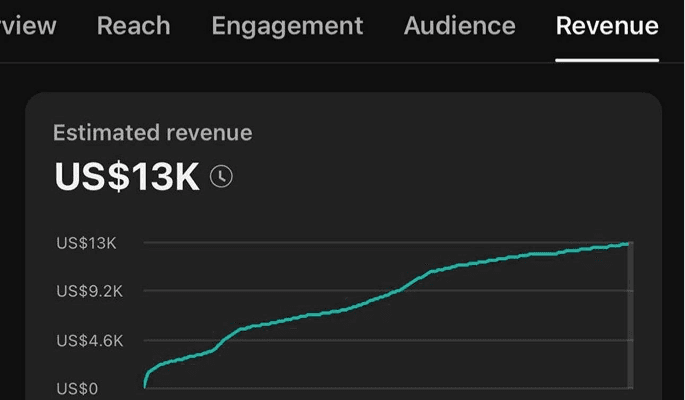Select the large US$13K revenue total
Viewport: 685px width, 400px height.
click(127, 176)
